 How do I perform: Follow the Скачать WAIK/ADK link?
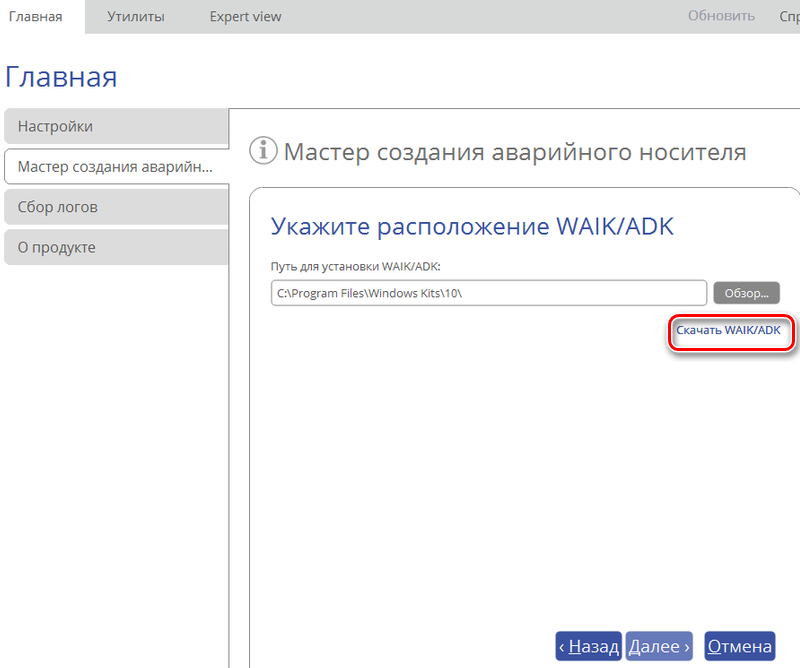(728, 329)
